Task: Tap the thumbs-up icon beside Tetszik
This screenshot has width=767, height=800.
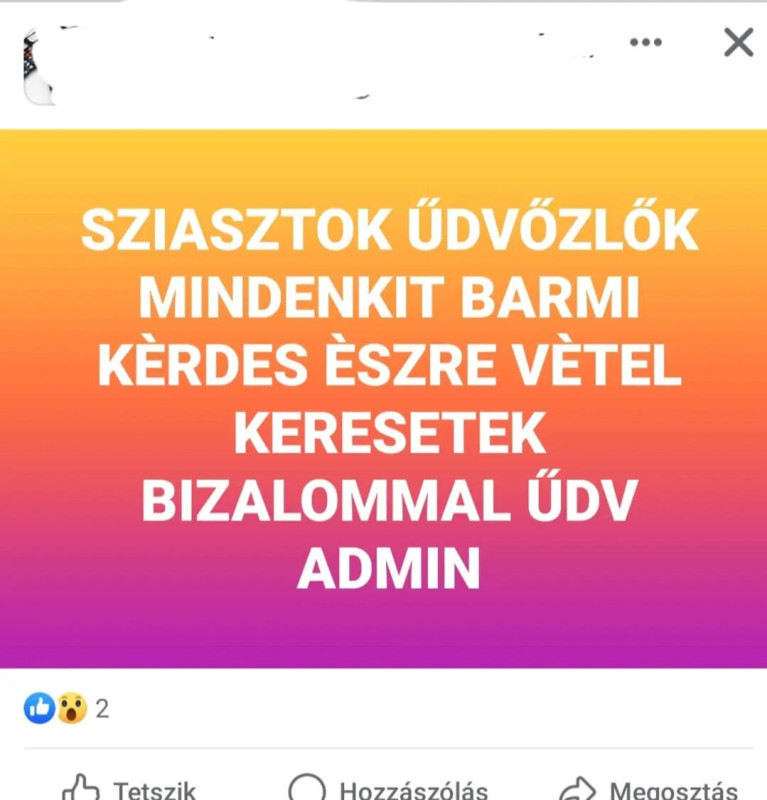Action: click(x=81, y=787)
